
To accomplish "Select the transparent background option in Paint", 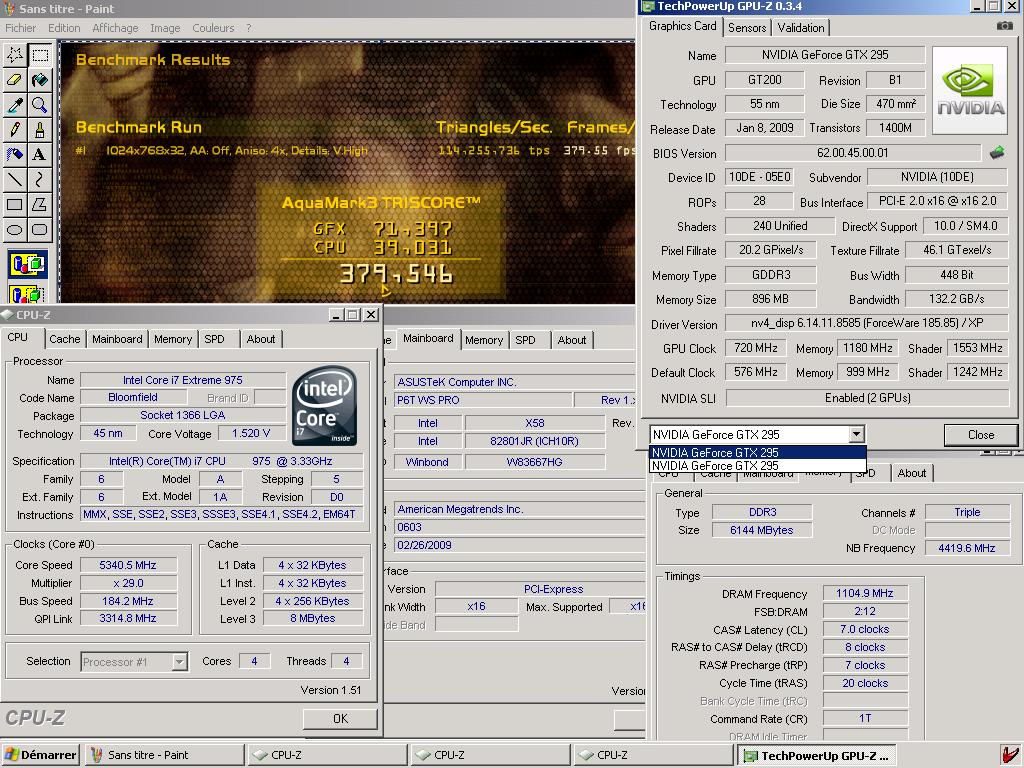I will tap(27, 293).
